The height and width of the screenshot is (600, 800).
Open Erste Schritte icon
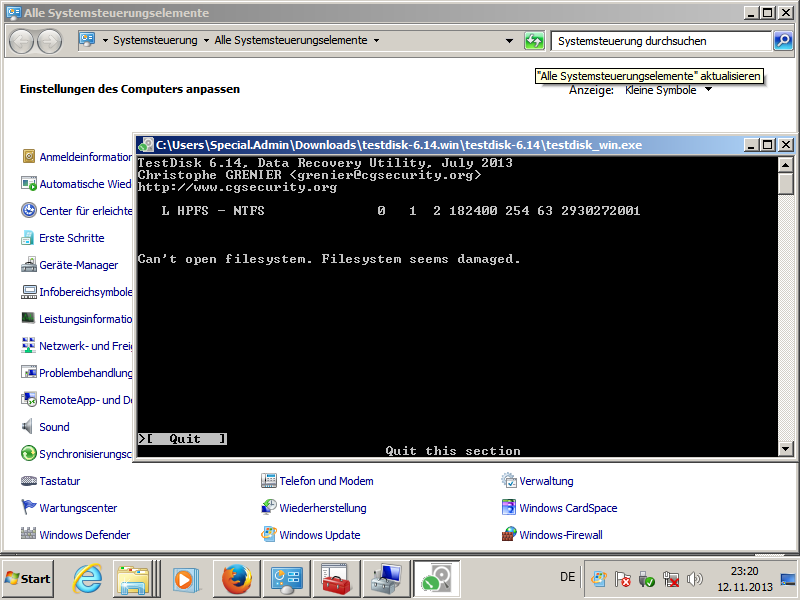click(28, 238)
